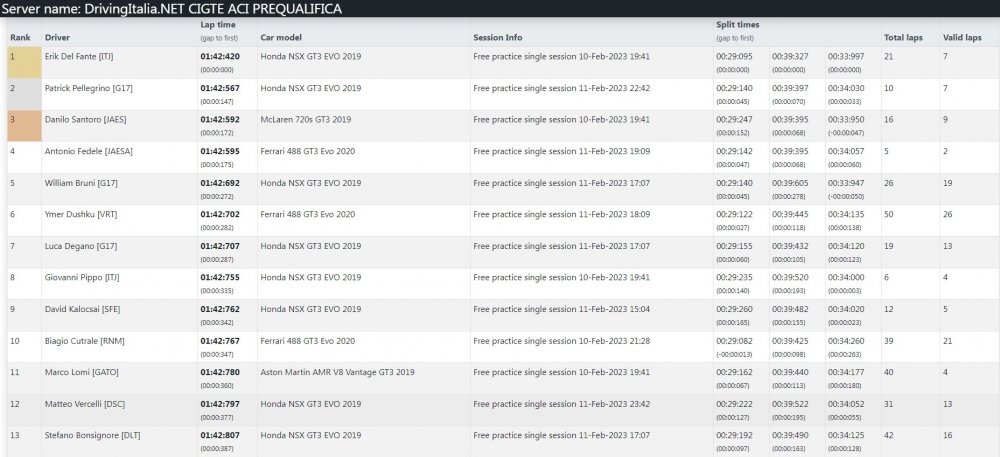Click Erik Del Fante's Honda NSX GT3 EVO 2019
Image resolution: width=1000 pixels, height=457 pixels.
[x=311, y=57]
